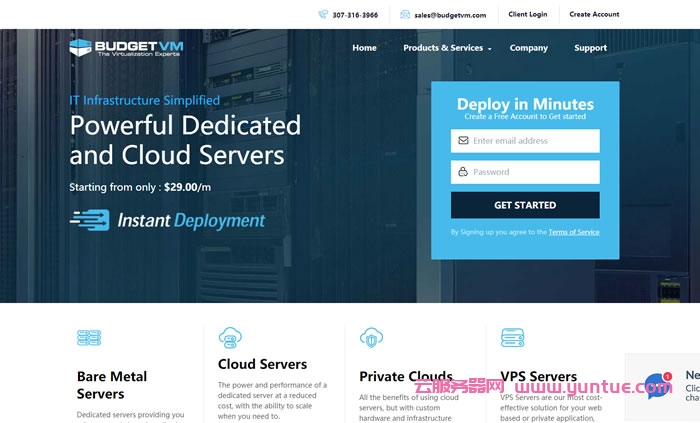
Task: Click the Create Account link
Action: [594, 15]
